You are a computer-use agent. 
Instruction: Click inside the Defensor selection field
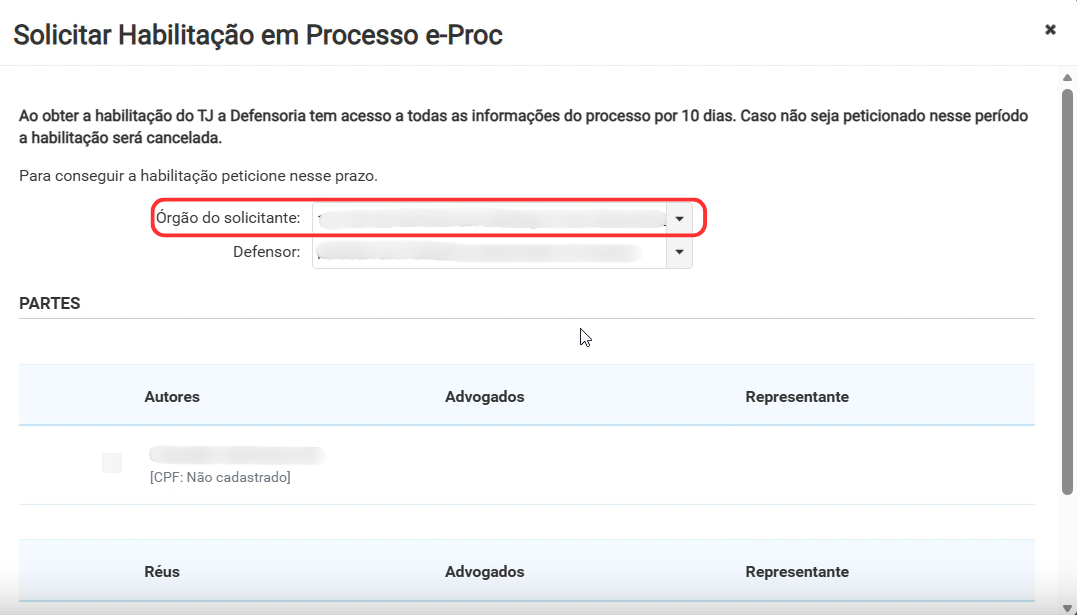489,252
